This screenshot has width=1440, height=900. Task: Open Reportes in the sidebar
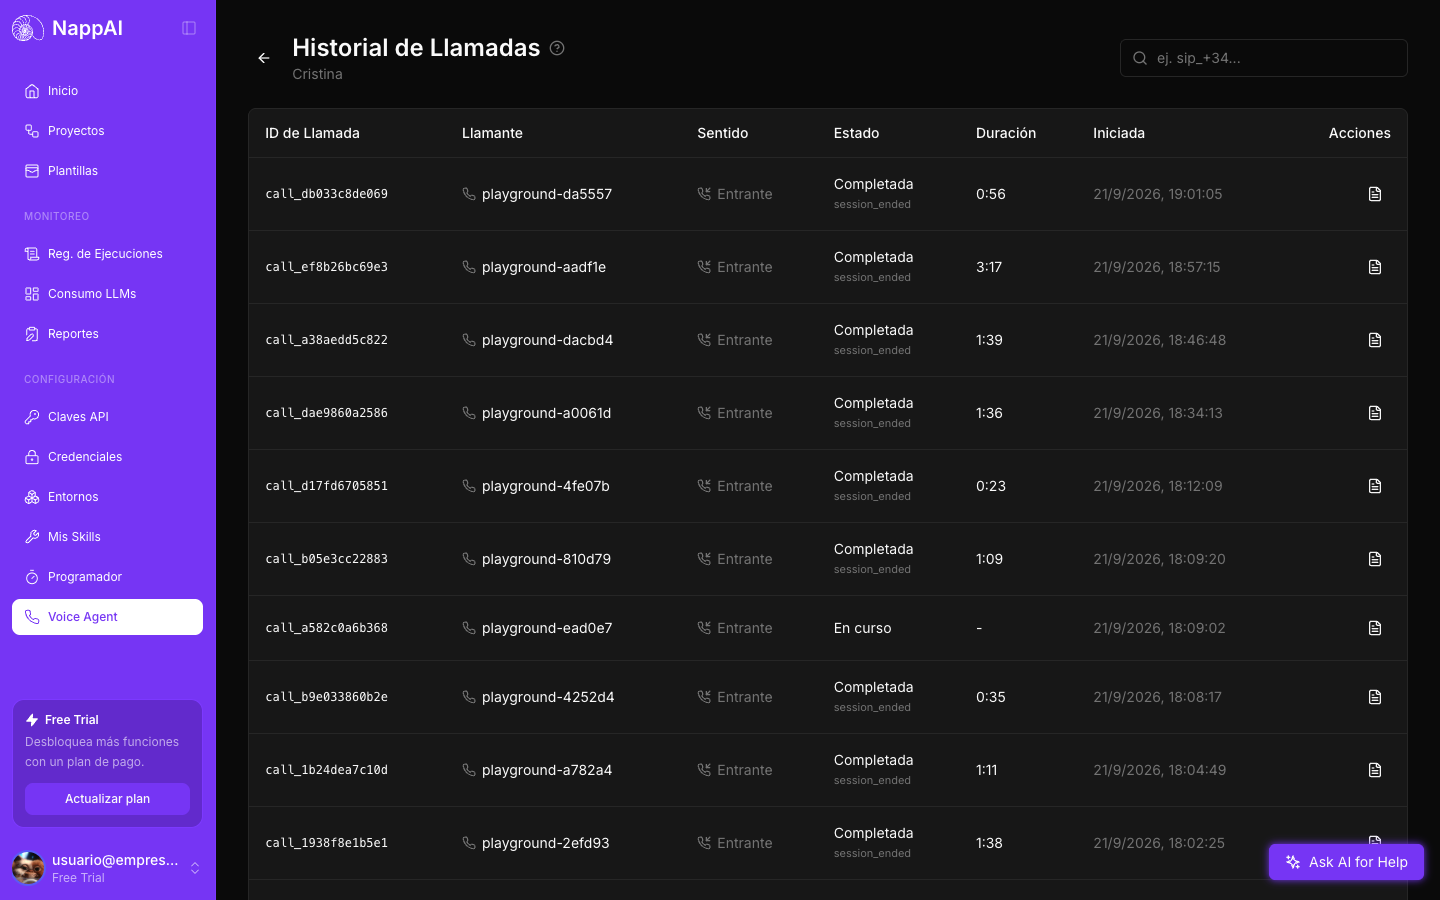107,334
